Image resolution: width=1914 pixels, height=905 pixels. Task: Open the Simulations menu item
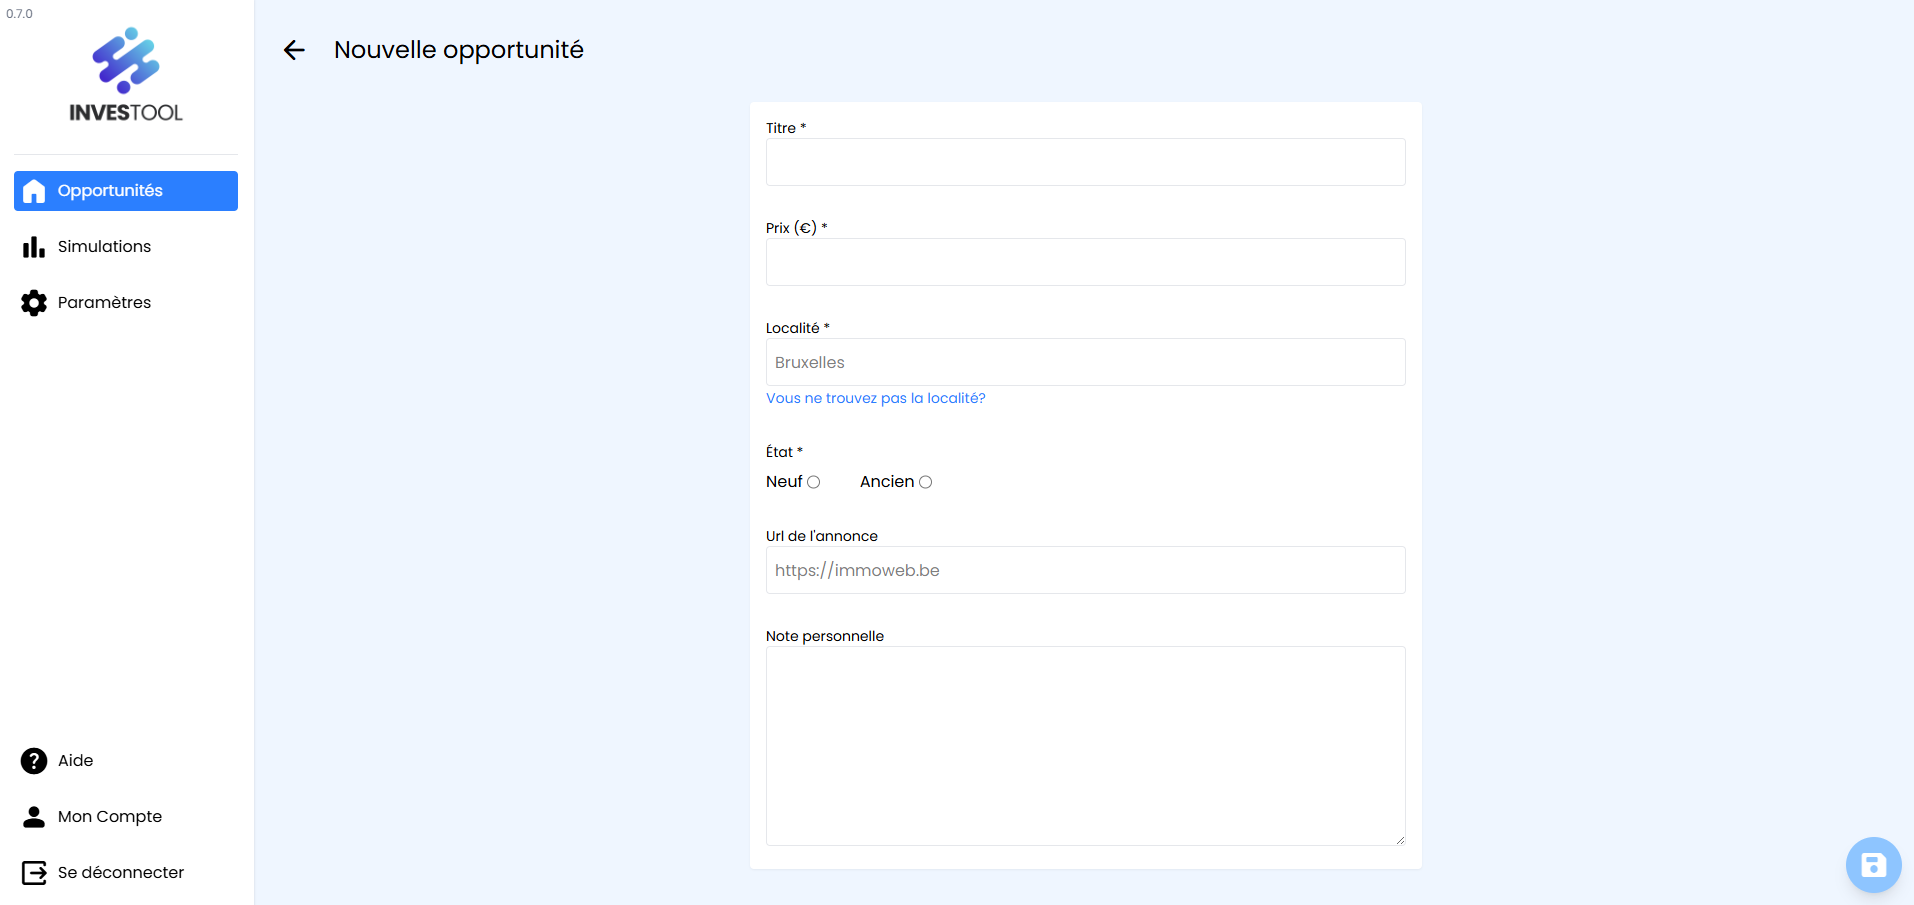[104, 247]
